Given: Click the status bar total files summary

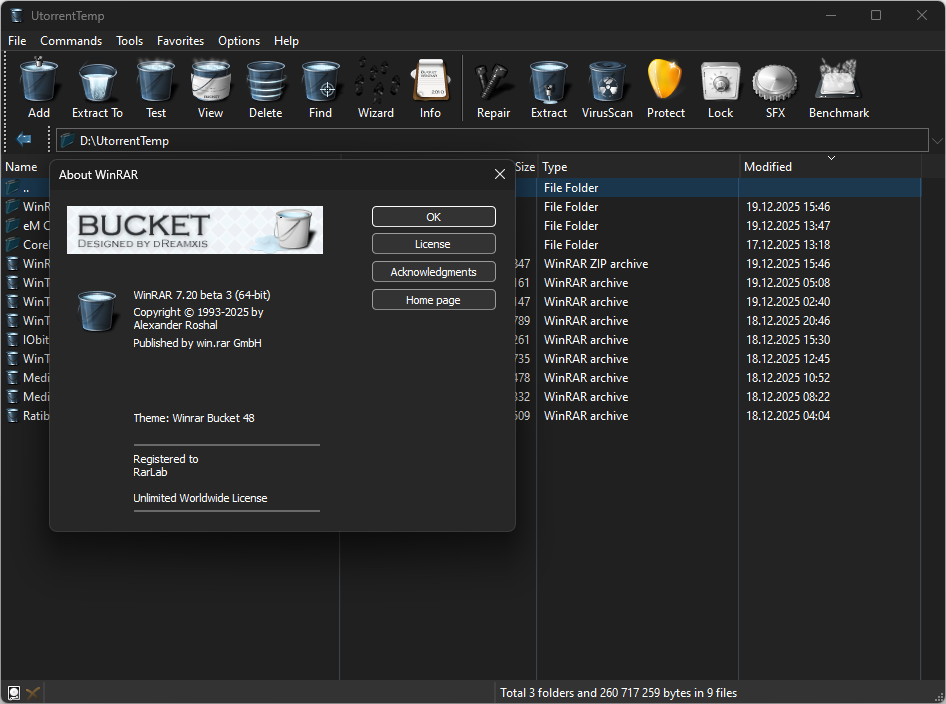Looking at the screenshot, I should pyautogui.click(x=618, y=693).
